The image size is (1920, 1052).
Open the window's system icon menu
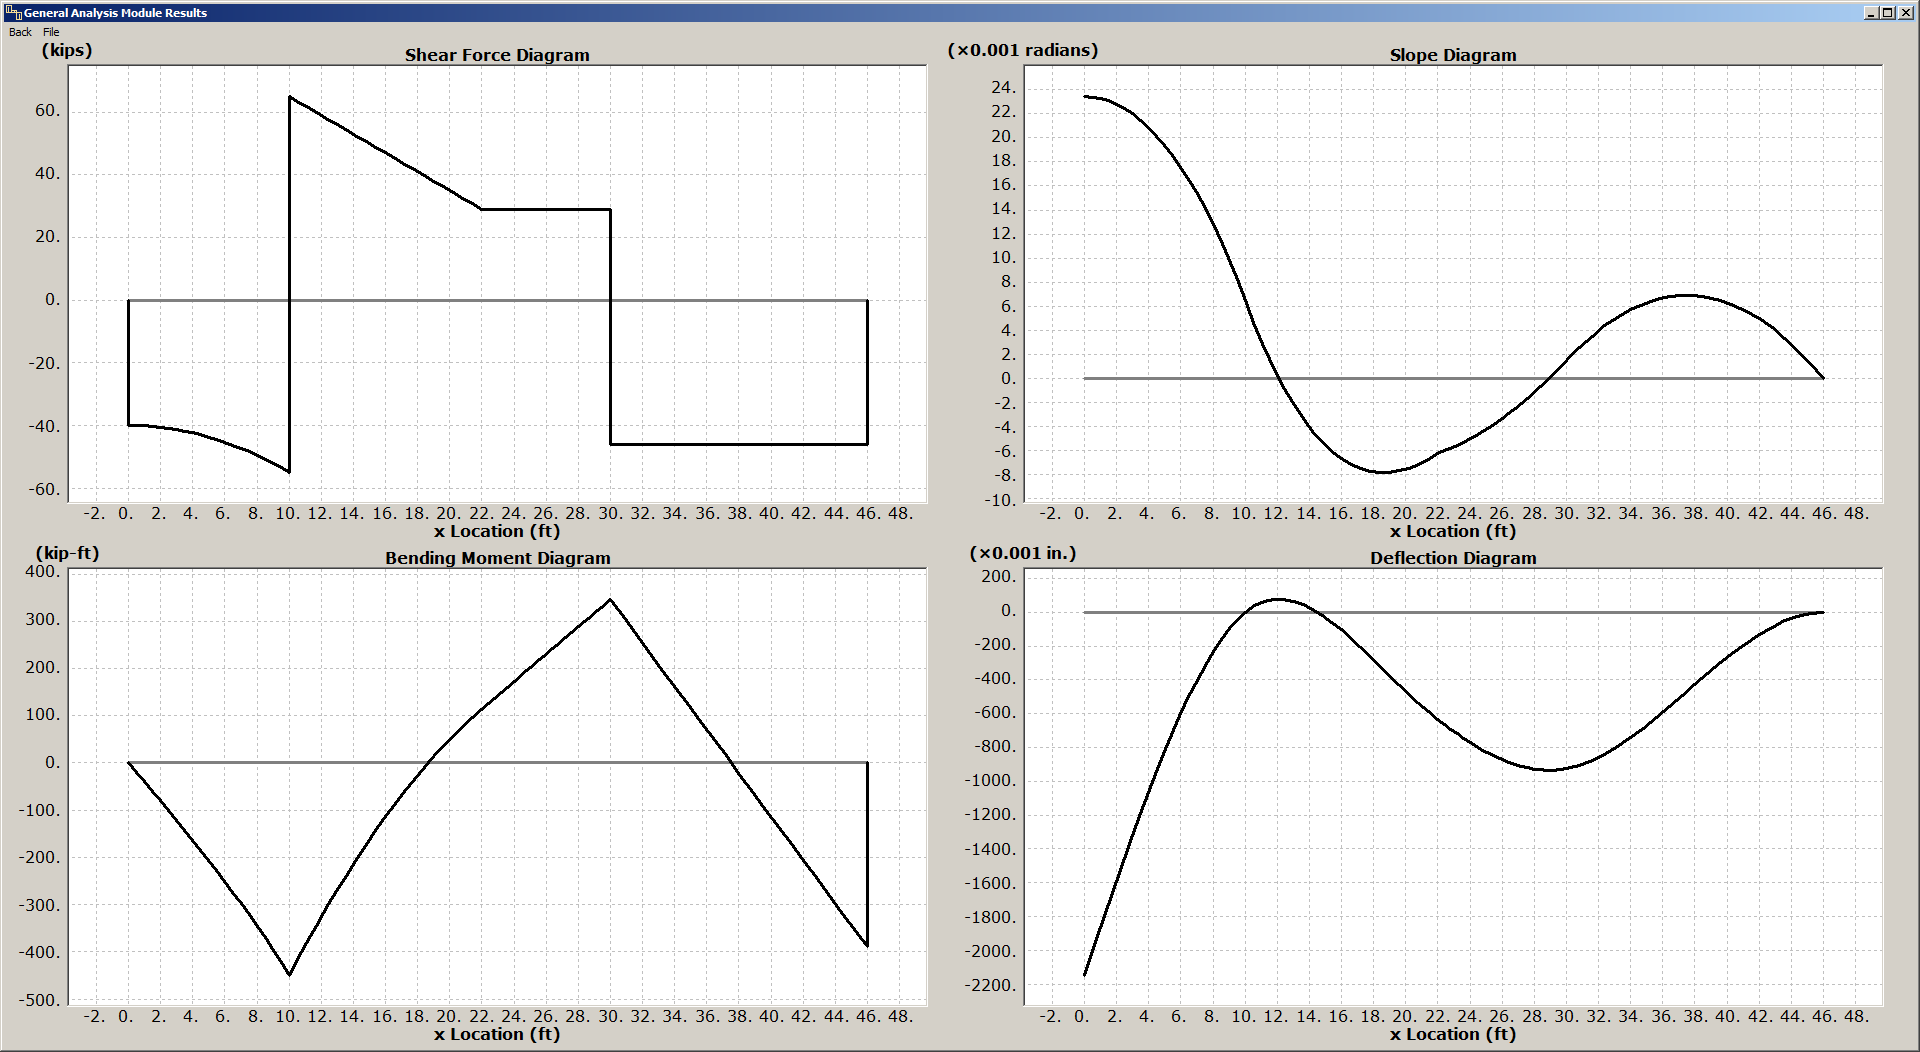(x=14, y=12)
